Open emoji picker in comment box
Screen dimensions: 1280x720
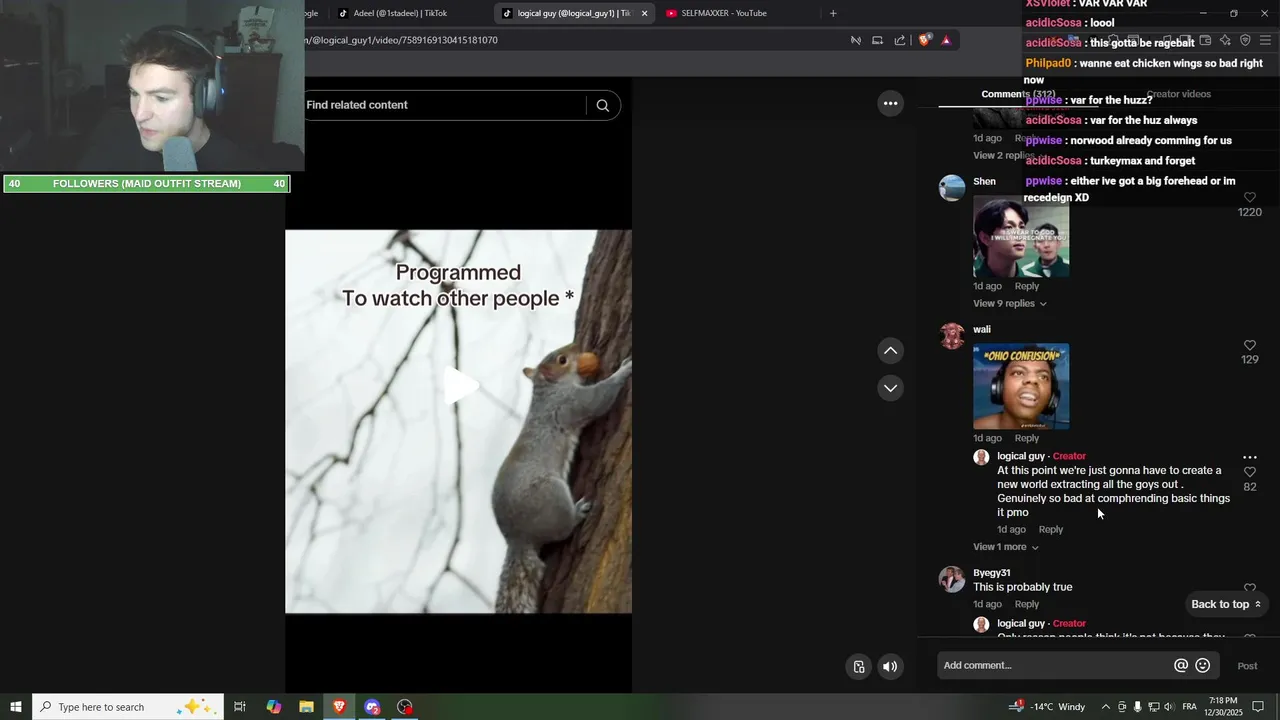point(1203,666)
